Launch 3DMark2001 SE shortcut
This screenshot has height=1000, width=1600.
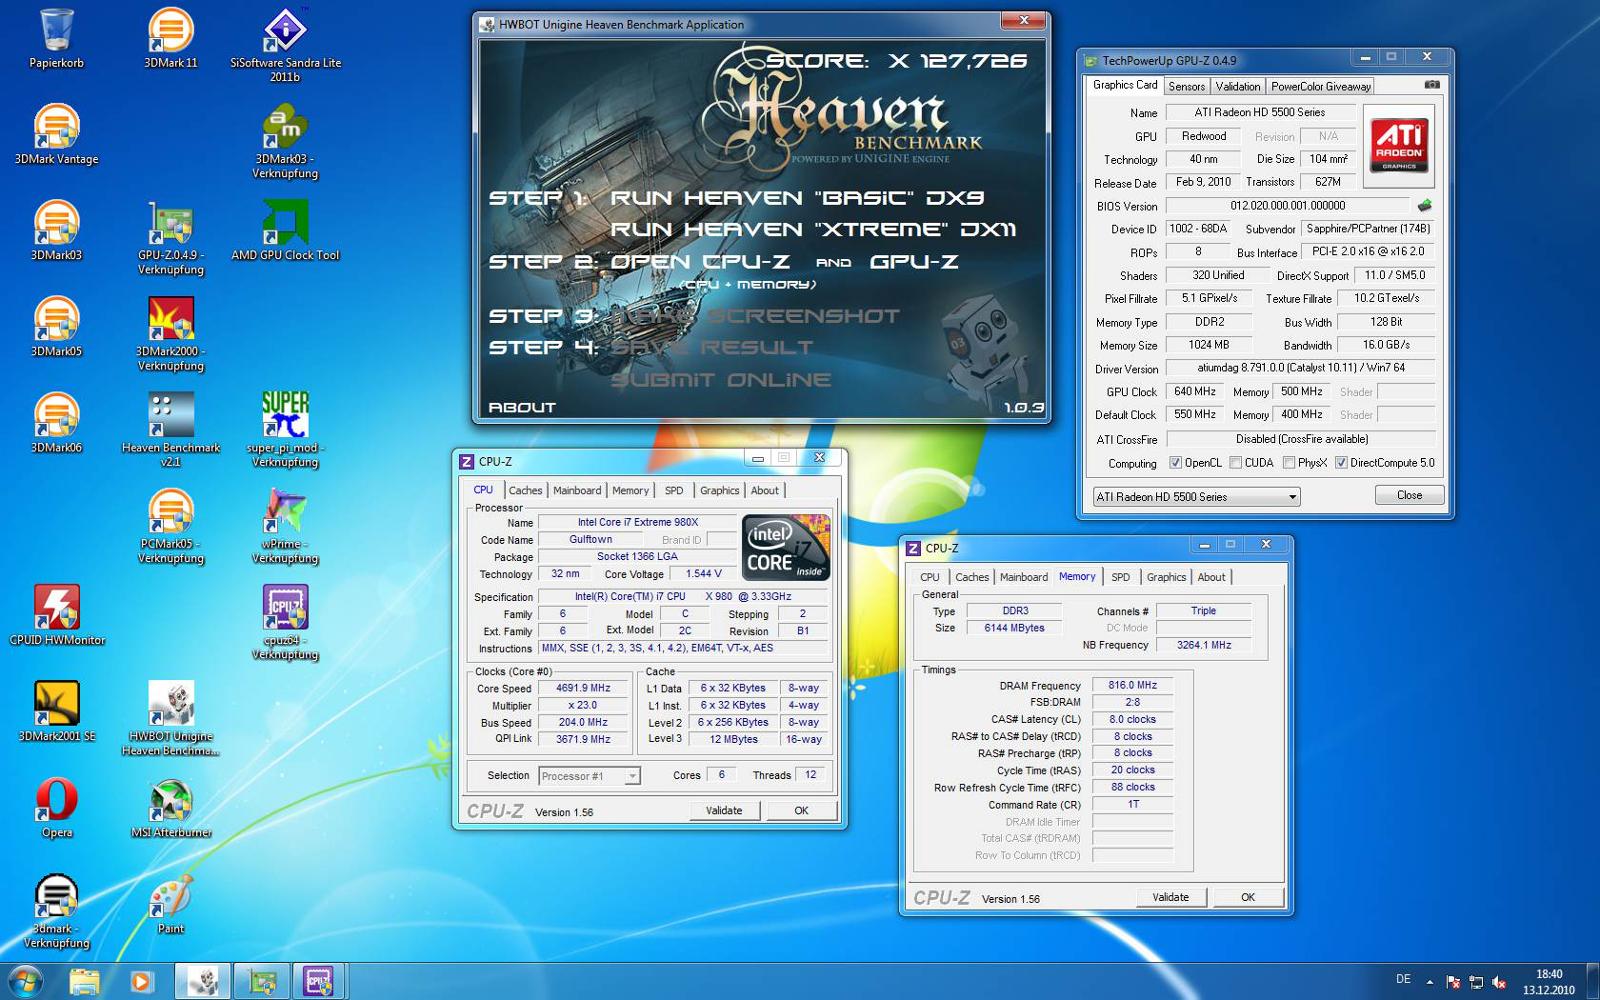[57, 711]
